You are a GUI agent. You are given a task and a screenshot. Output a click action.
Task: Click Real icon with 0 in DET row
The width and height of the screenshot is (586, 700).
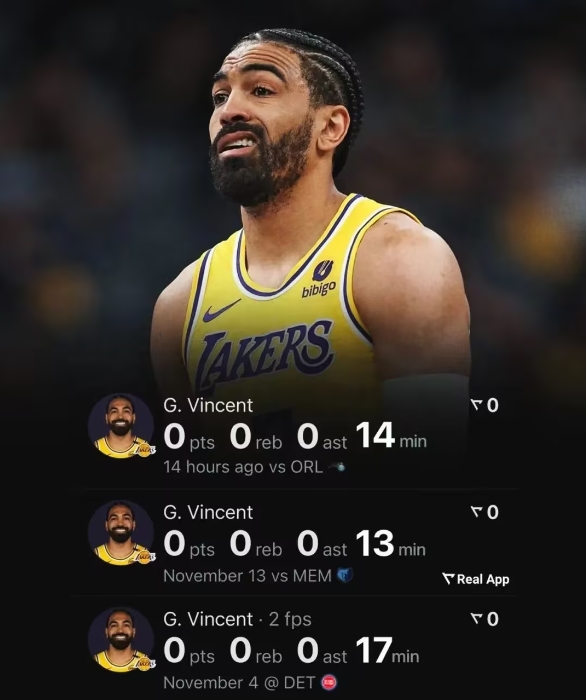(x=485, y=619)
